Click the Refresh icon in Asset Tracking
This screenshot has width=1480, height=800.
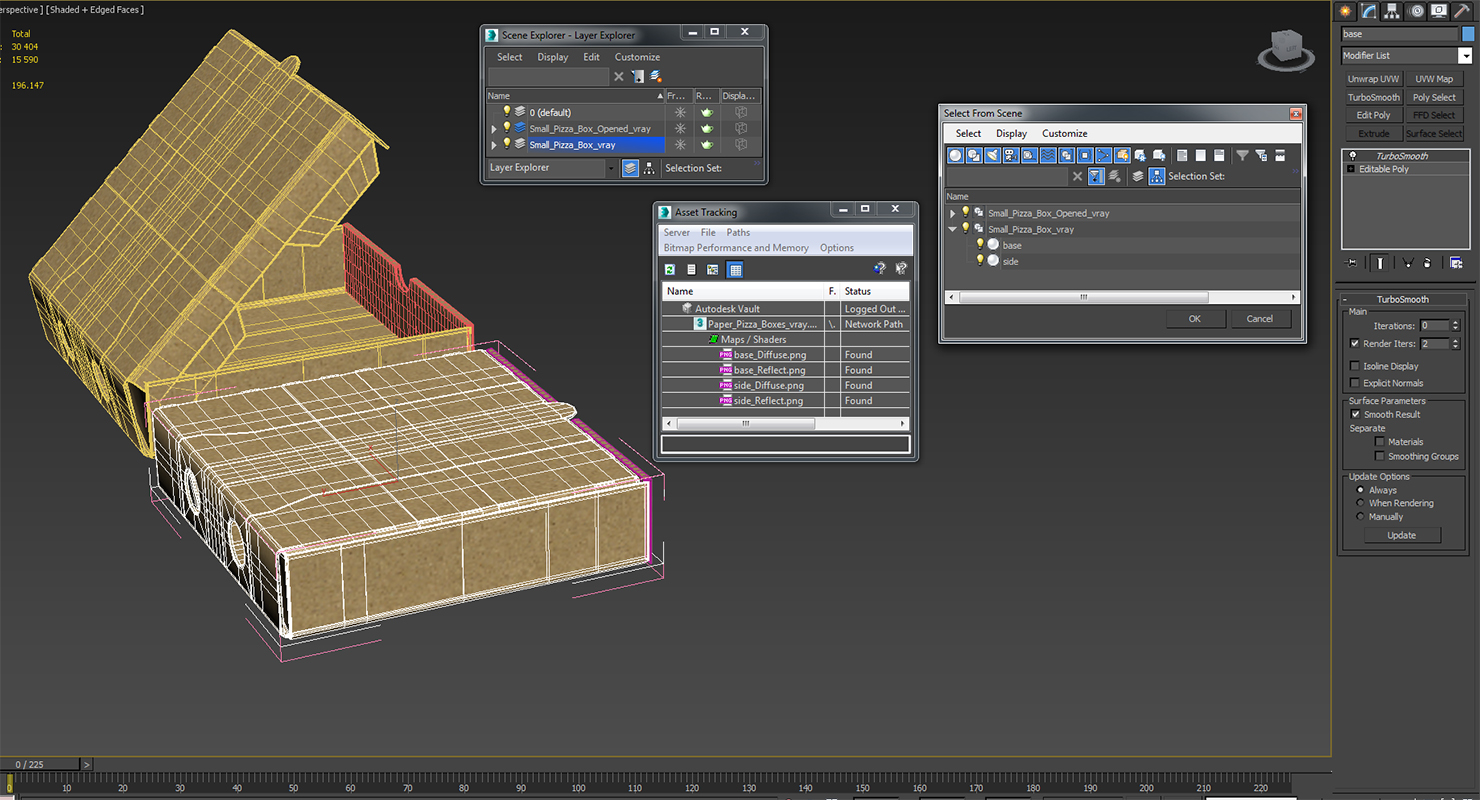click(x=670, y=269)
